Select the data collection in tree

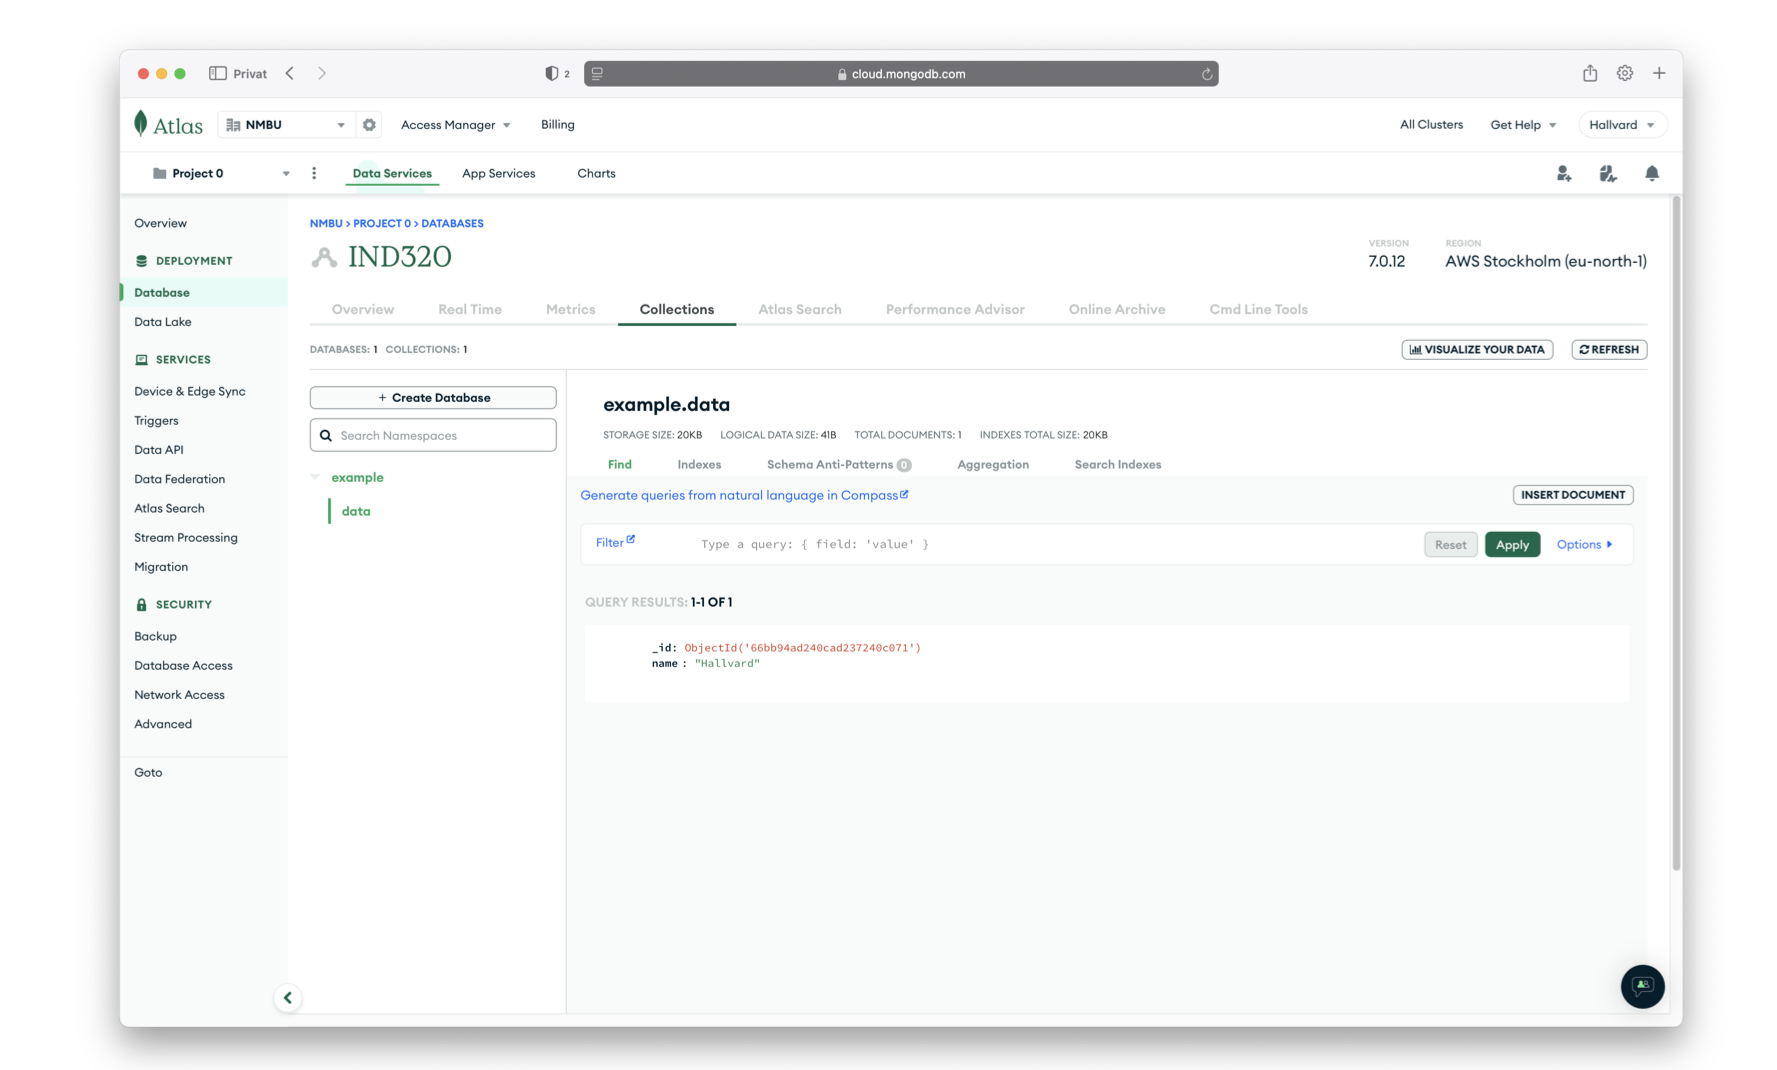point(356,511)
